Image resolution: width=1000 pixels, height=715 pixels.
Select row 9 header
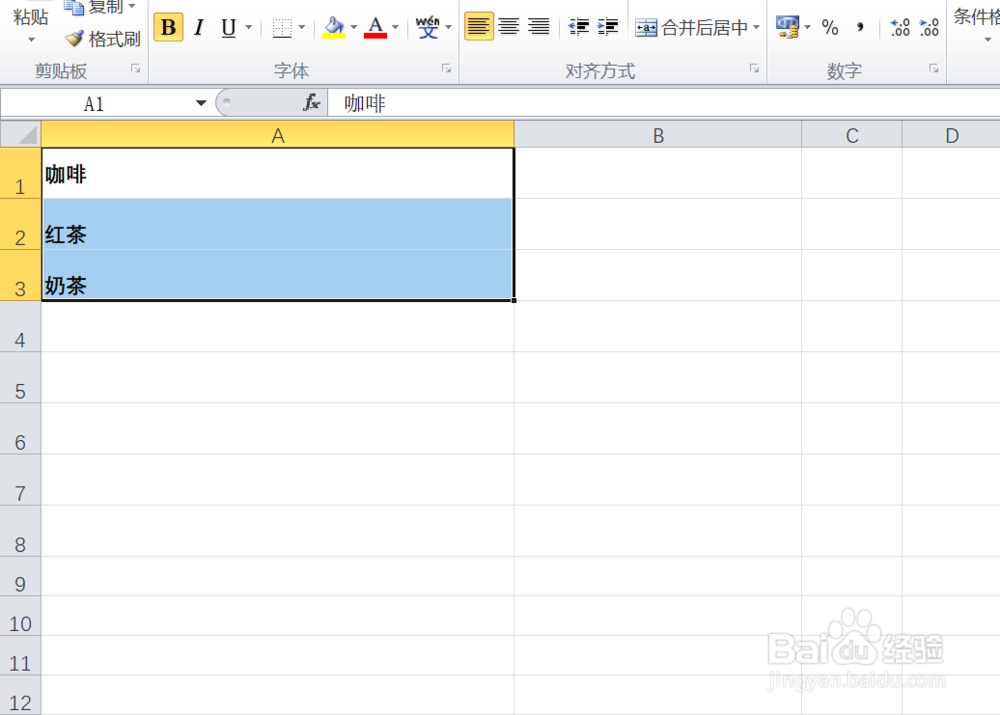coord(20,577)
